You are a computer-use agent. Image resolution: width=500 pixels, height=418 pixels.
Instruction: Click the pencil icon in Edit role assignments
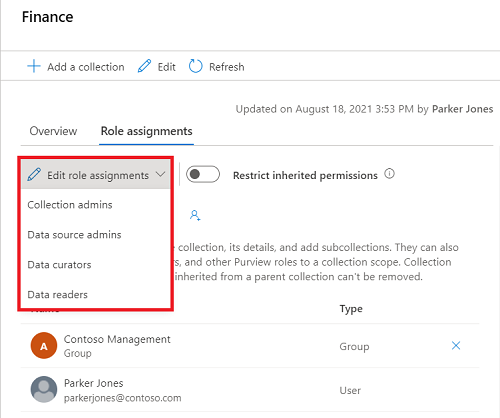34,175
